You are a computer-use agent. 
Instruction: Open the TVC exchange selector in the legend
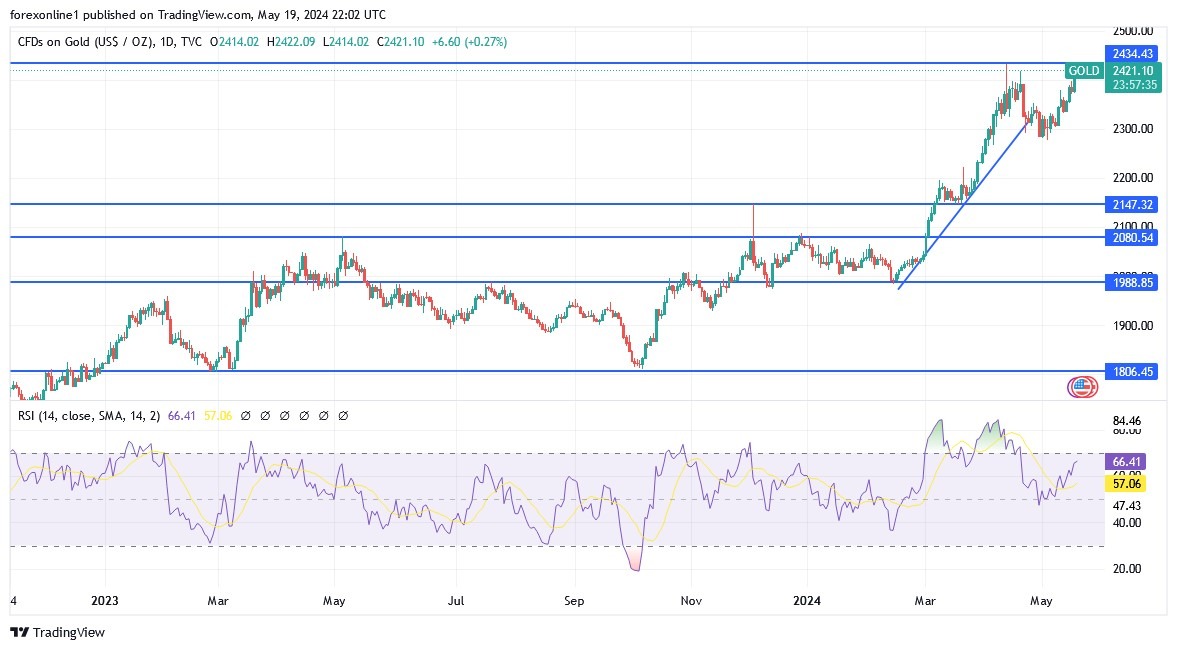coord(194,42)
